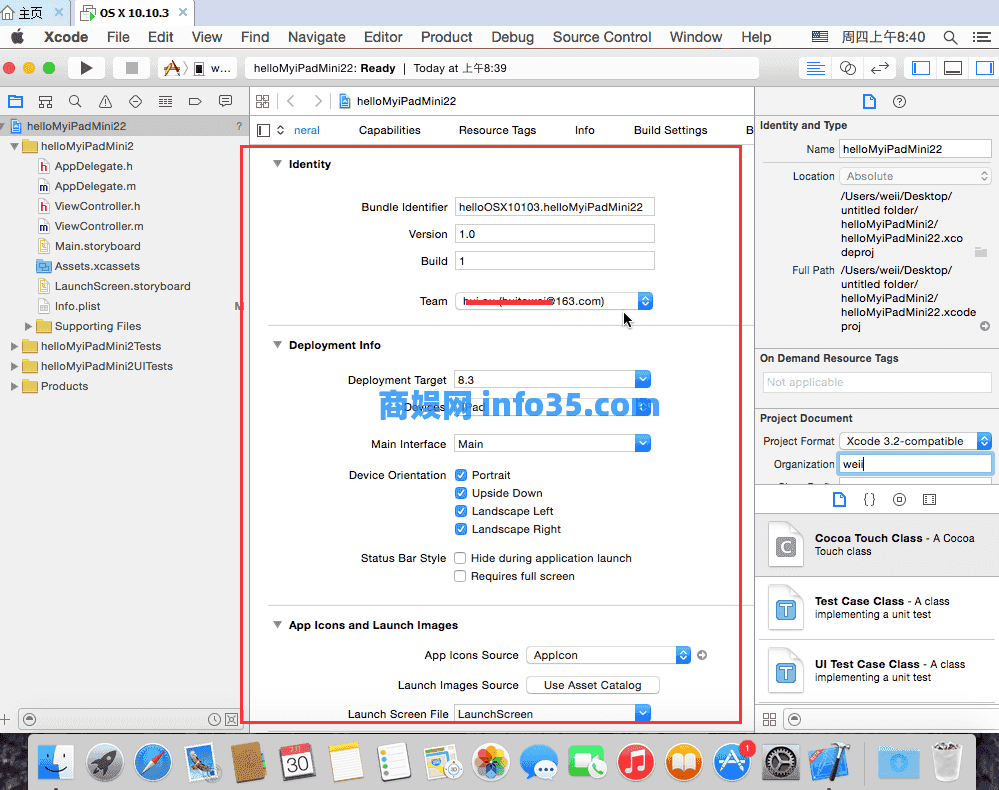Image resolution: width=999 pixels, height=790 pixels.
Task: Open the Editor menu
Action: pos(383,37)
